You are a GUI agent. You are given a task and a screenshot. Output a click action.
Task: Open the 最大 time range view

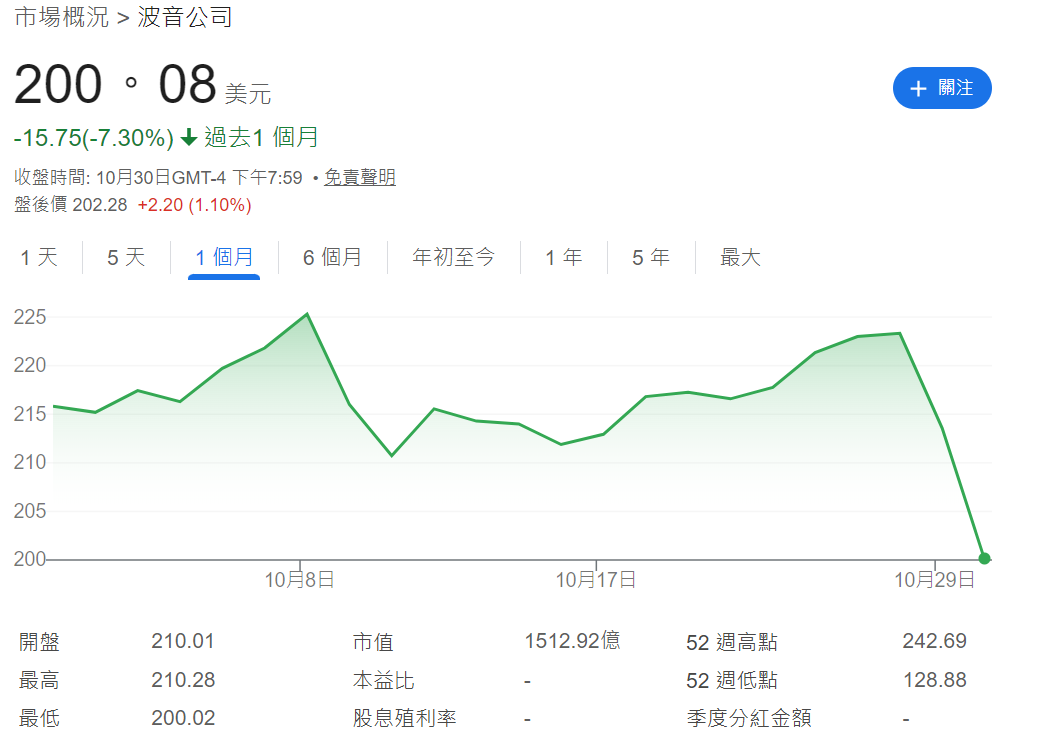coord(738,257)
